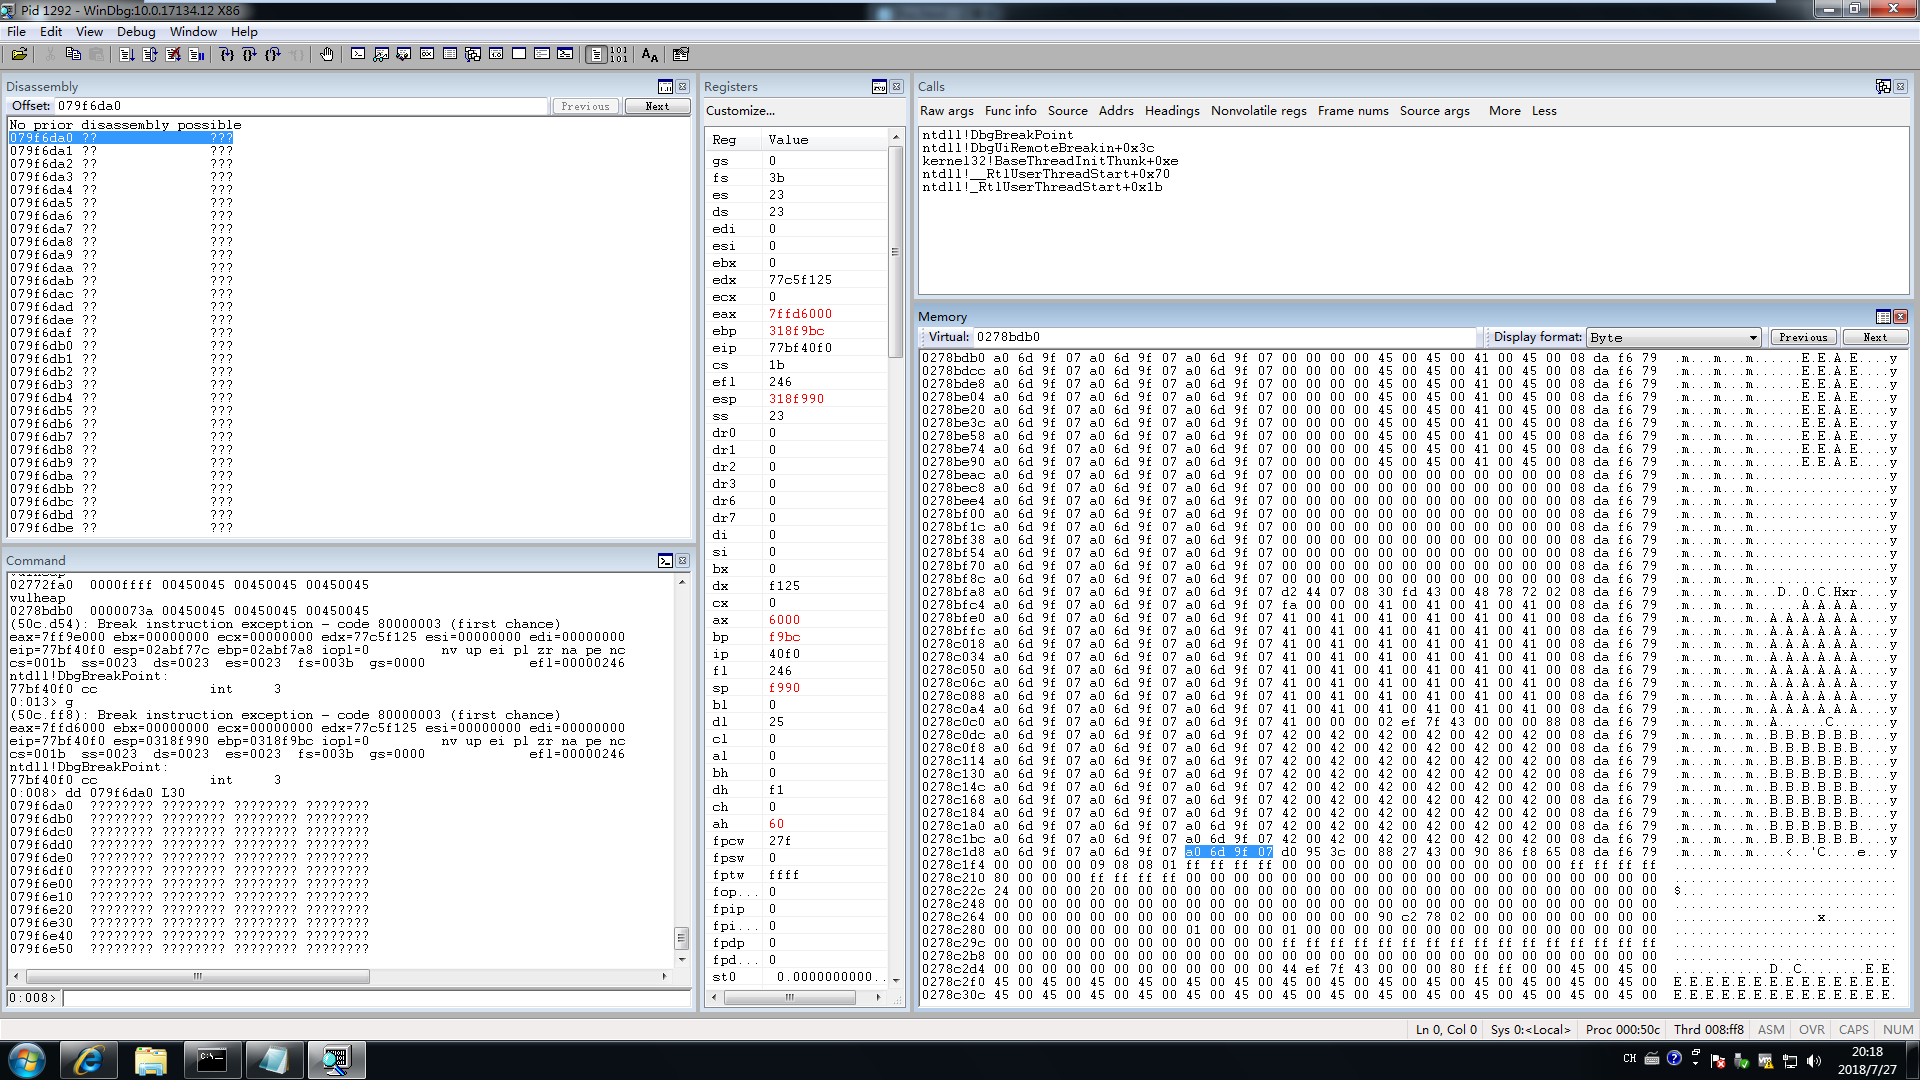Click the Registers panel toolbar icon
The height and width of the screenshot is (1080, 1920).
click(879, 87)
